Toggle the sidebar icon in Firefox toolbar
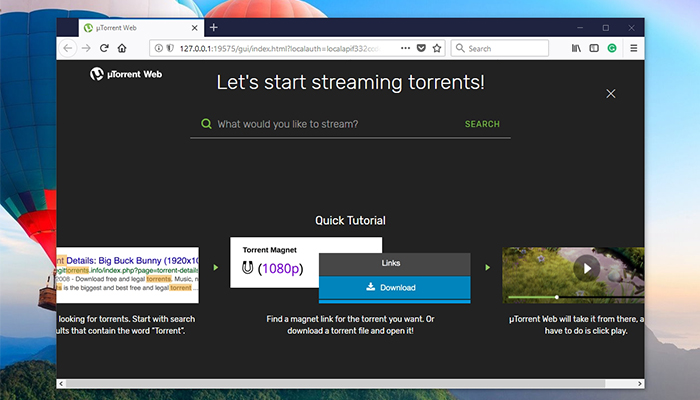700x400 pixels. (x=594, y=48)
